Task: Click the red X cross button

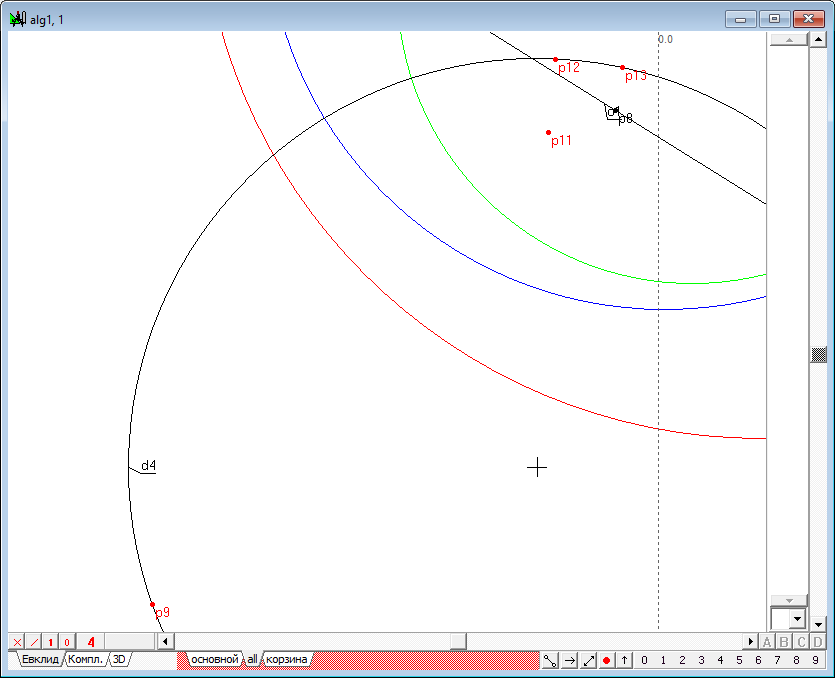Action: pos(17,642)
